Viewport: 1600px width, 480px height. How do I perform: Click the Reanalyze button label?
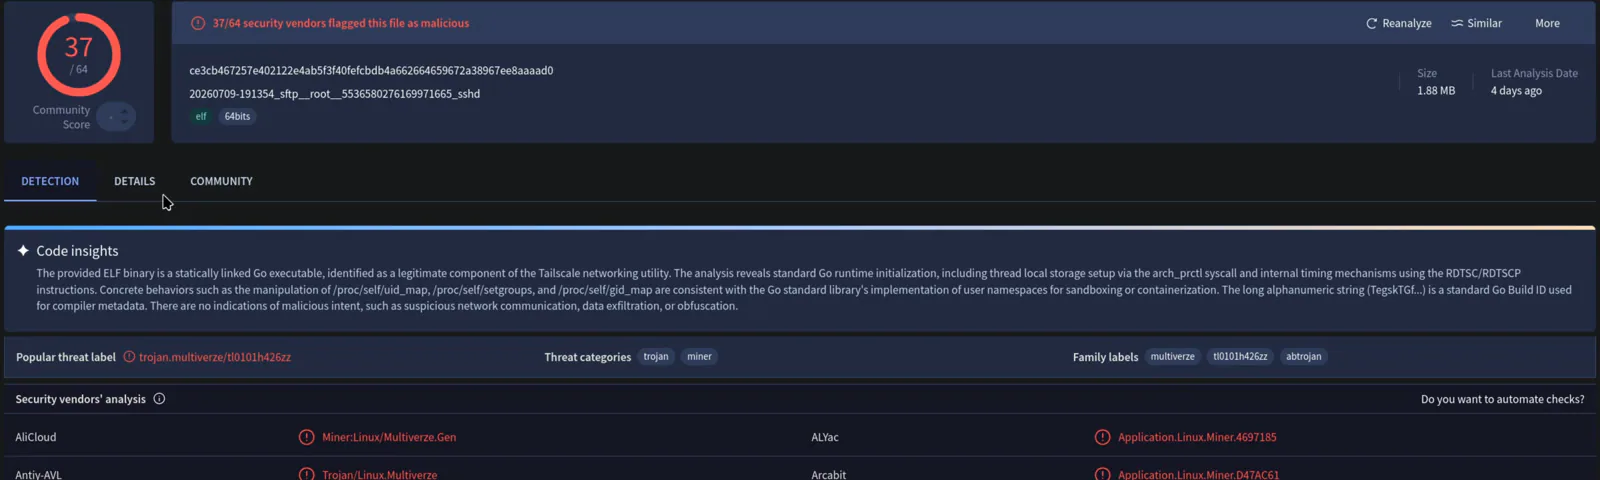coord(1407,23)
